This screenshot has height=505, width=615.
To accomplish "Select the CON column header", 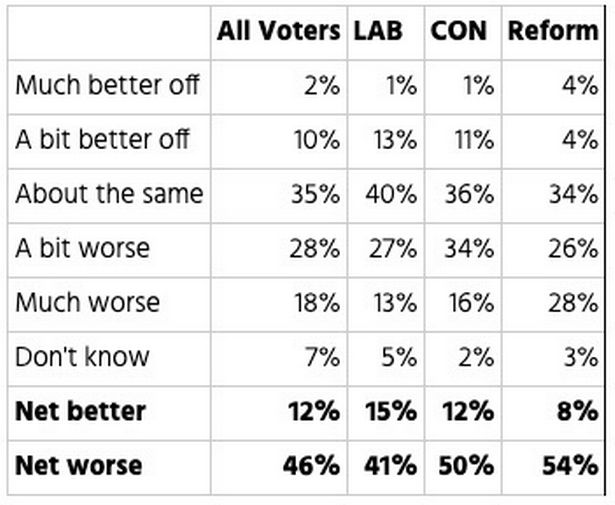I will click(x=459, y=31).
